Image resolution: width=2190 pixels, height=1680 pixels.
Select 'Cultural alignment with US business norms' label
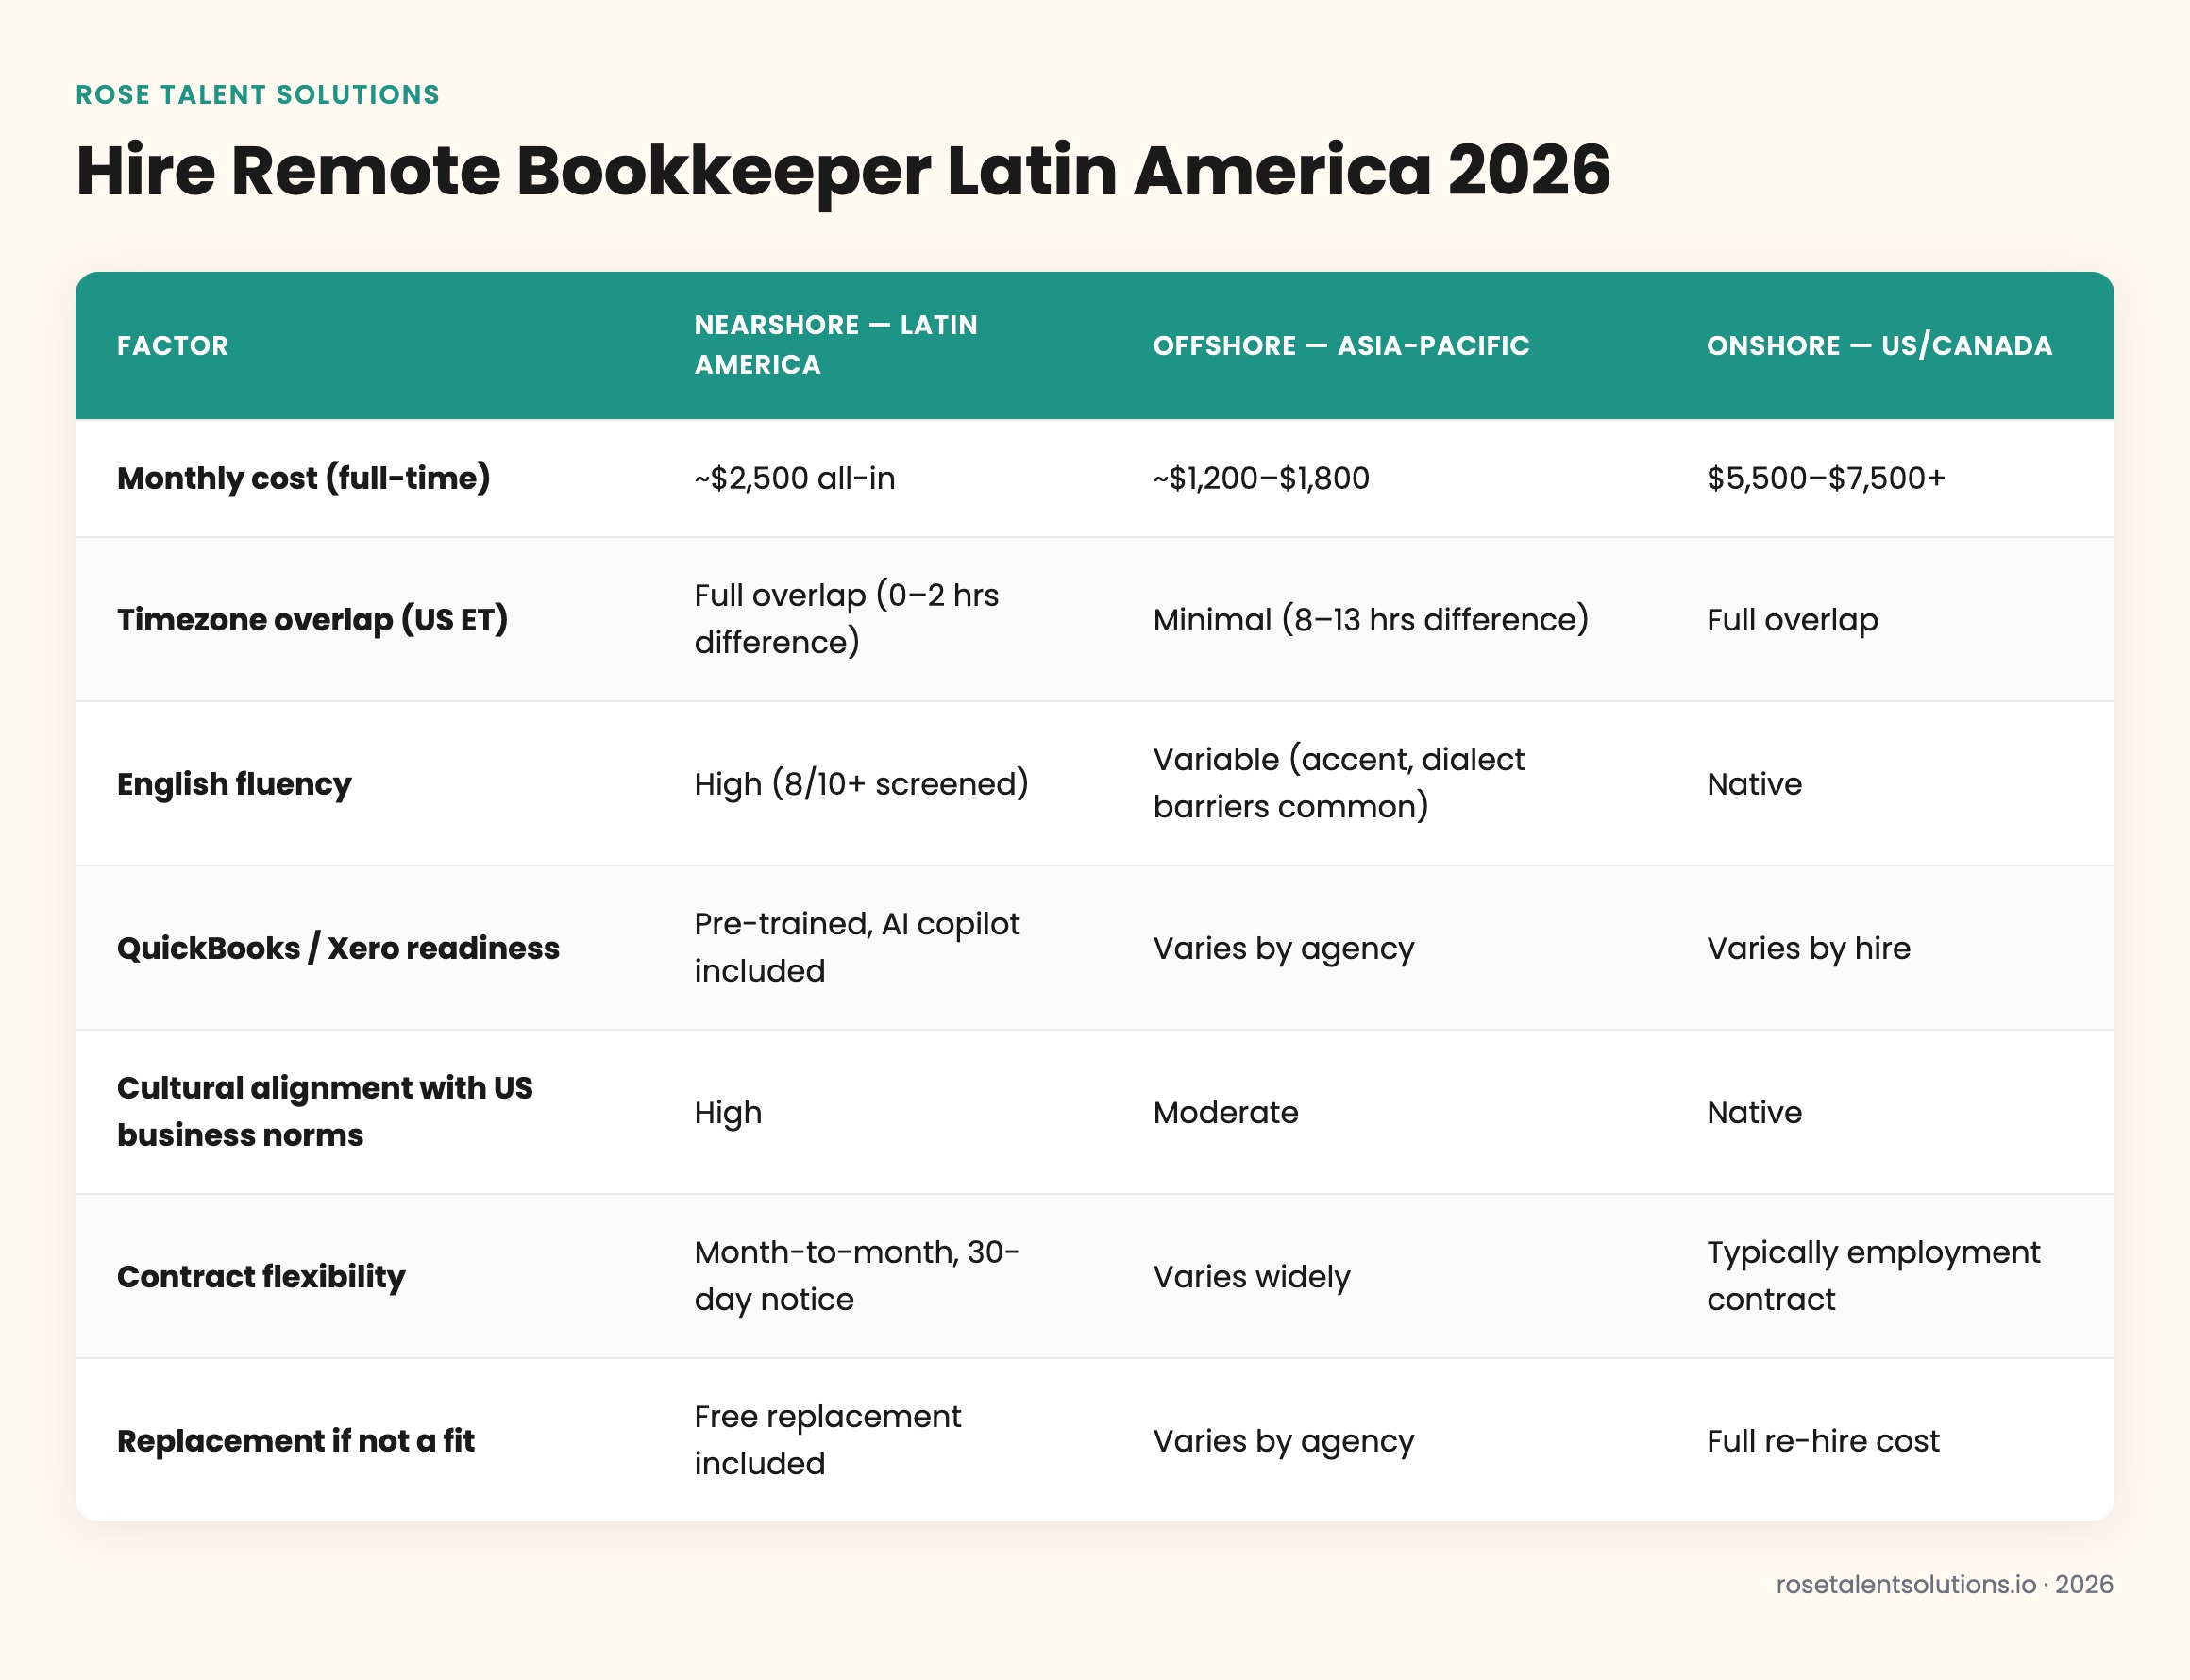[x=325, y=1112]
